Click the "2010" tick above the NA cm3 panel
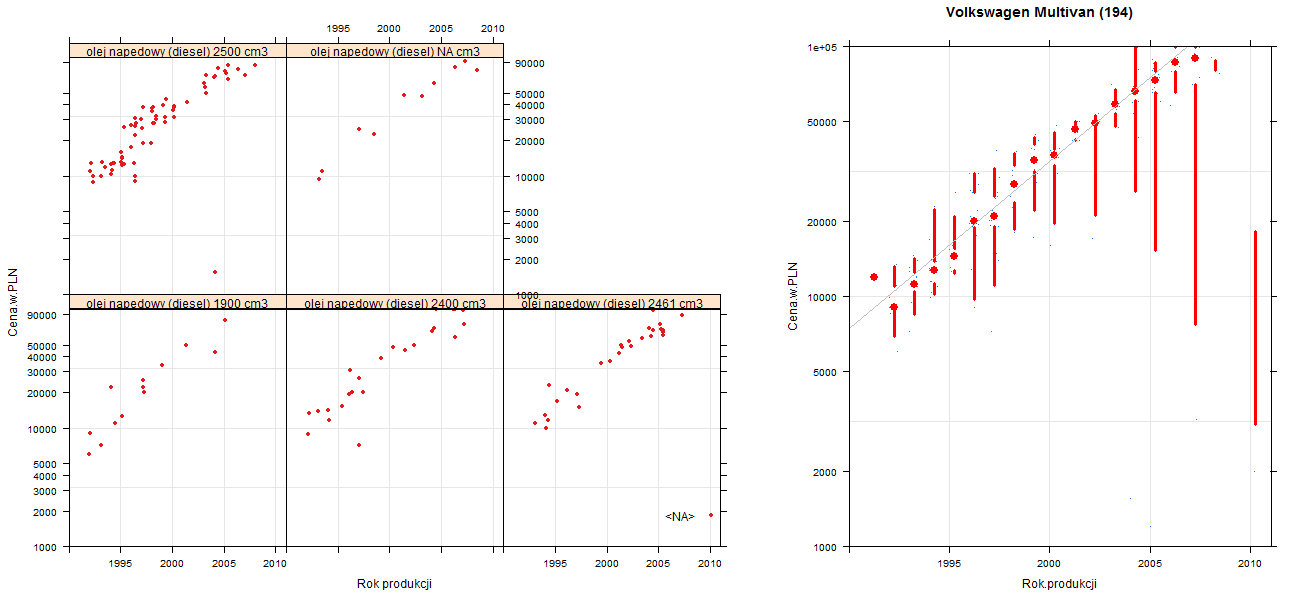1300x600 pixels. (493, 28)
